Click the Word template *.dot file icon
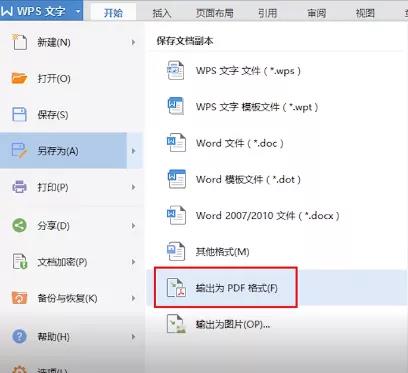This screenshot has width=408, height=373. point(177,179)
